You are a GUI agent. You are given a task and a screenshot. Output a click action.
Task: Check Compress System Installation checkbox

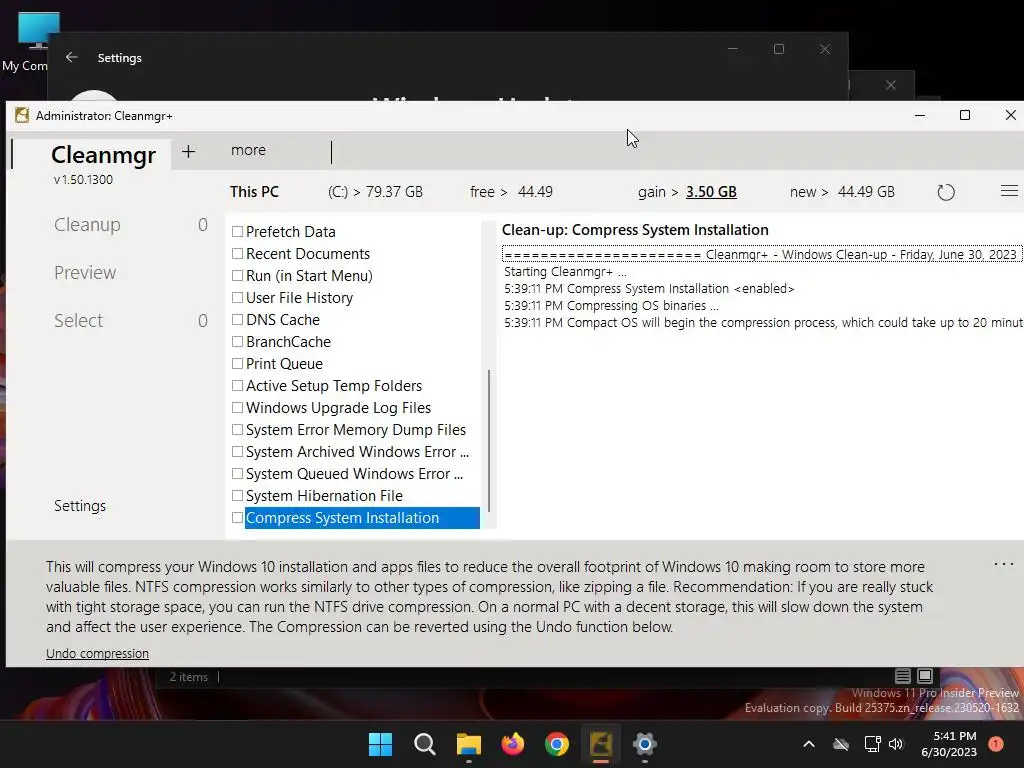pos(237,518)
